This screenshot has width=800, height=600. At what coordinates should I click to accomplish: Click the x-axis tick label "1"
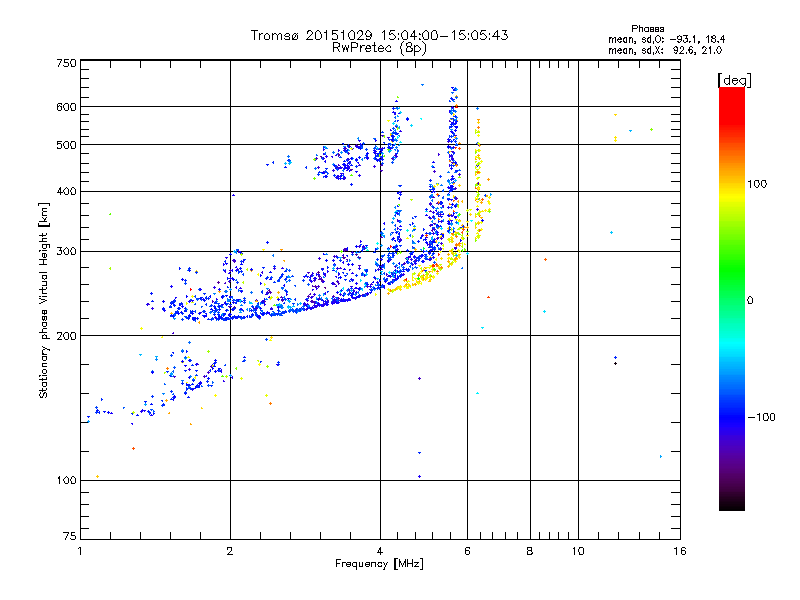point(80,551)
